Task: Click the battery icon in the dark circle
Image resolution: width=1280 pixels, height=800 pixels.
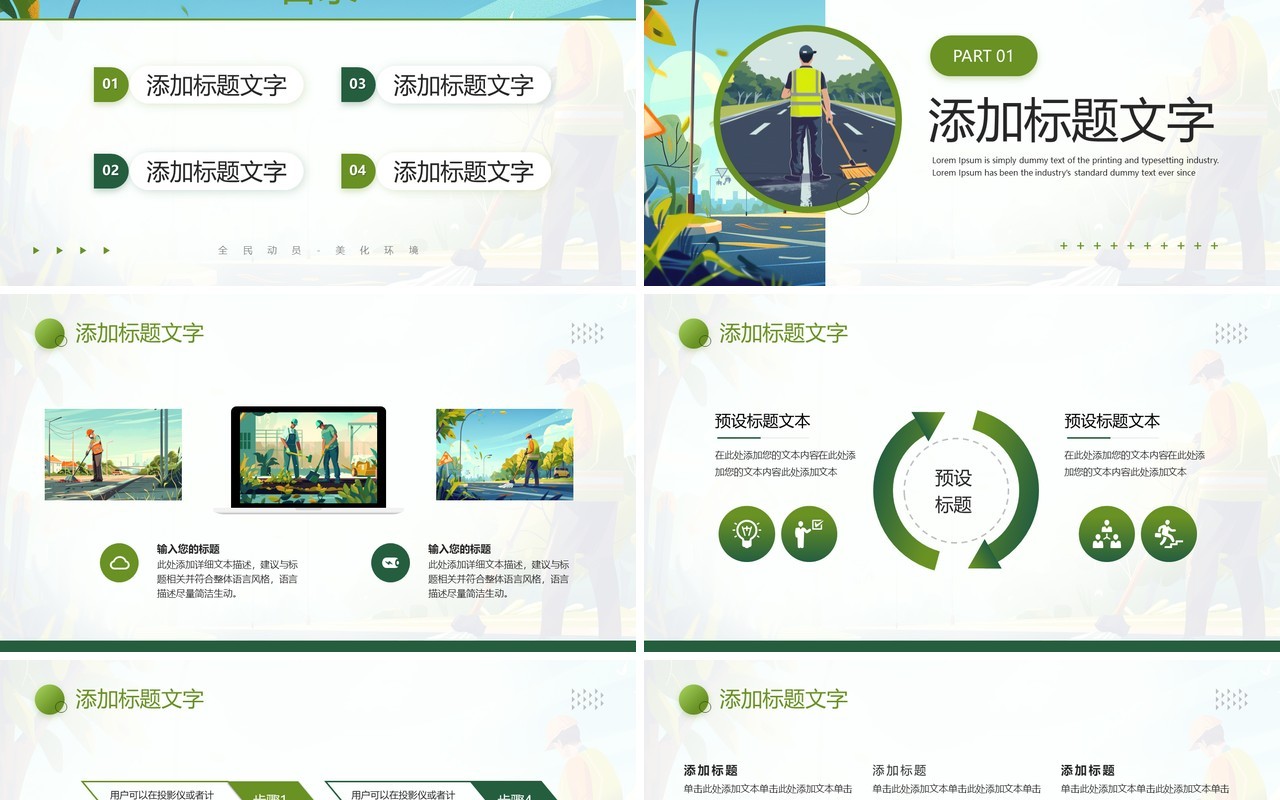Action: [390, 563]
